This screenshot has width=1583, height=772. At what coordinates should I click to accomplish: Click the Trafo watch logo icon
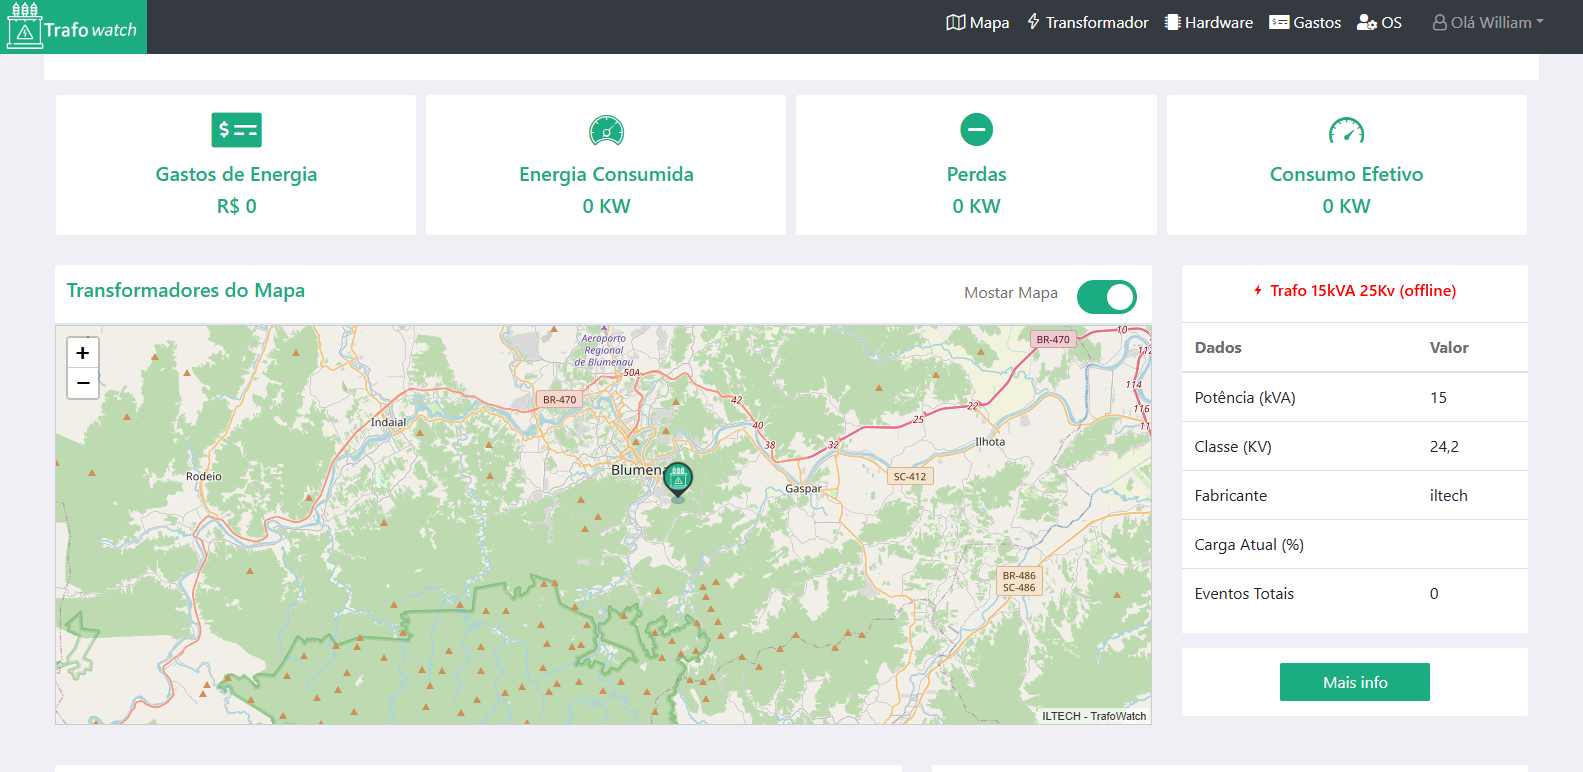[25, 26]
